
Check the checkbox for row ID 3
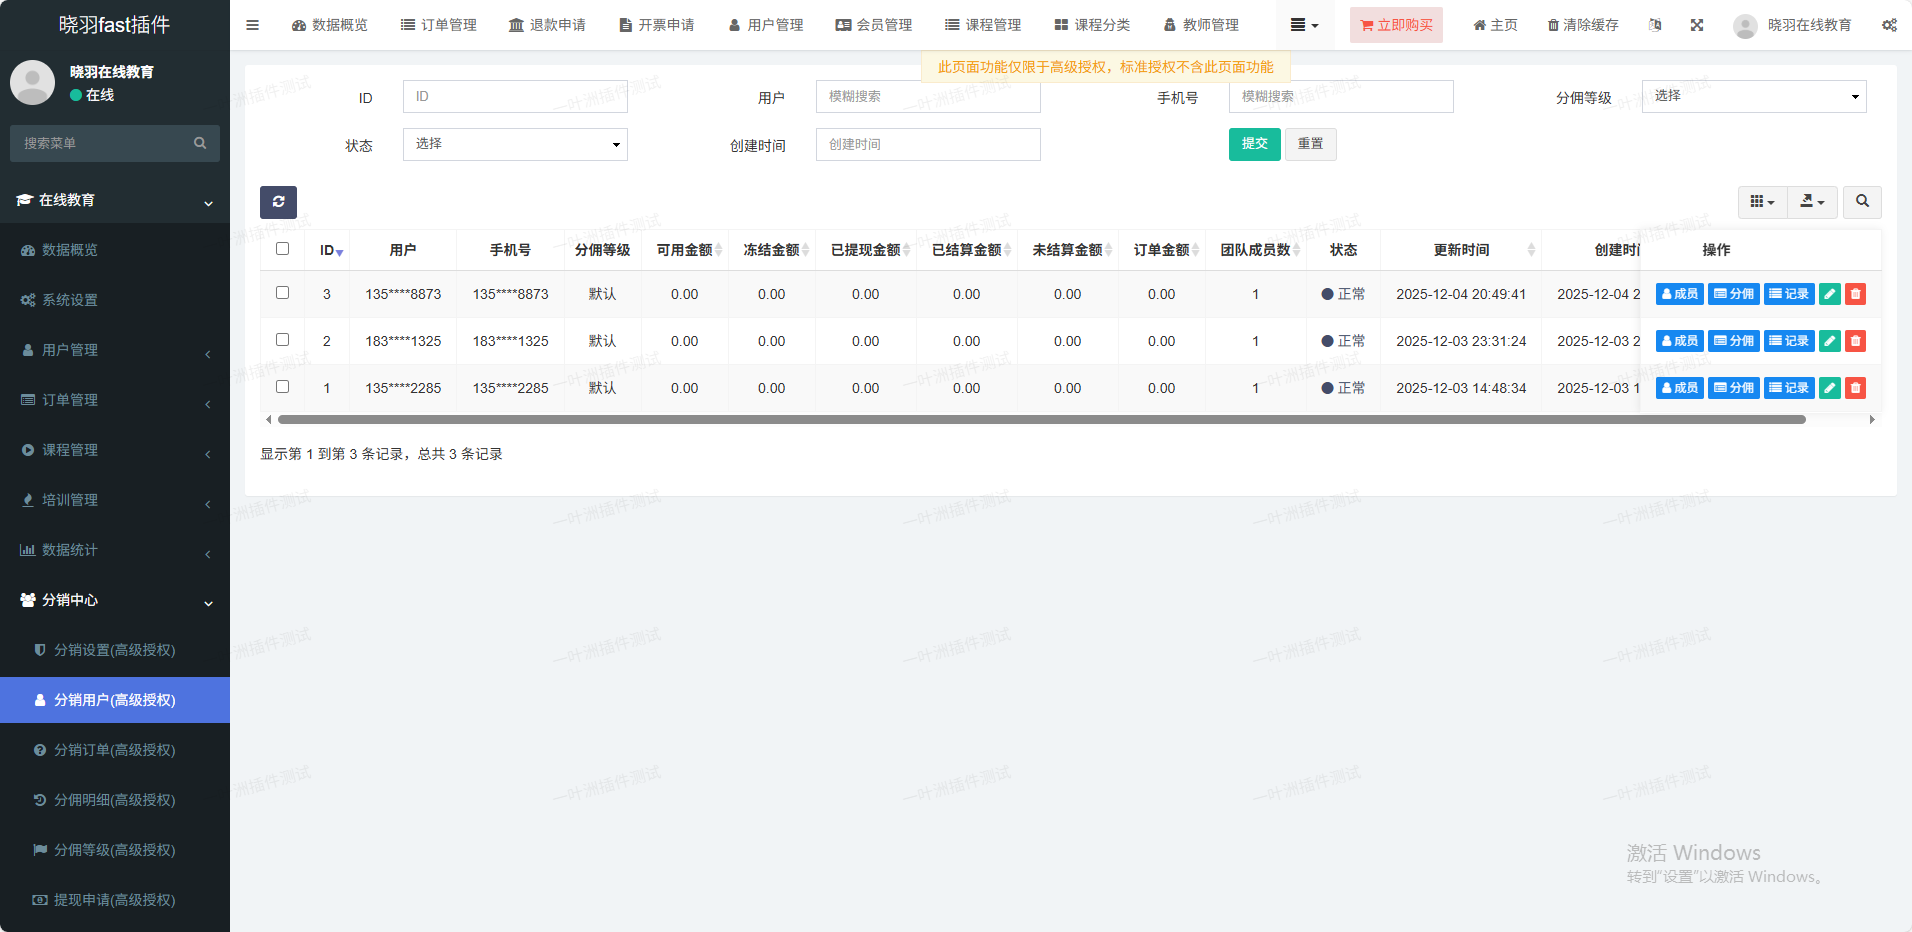pos(283,293)
